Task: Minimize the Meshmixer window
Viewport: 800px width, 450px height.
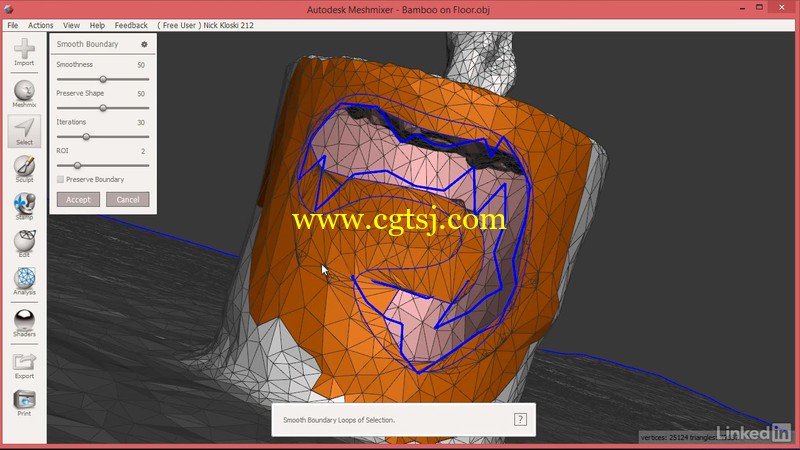Action: (742, 8)
